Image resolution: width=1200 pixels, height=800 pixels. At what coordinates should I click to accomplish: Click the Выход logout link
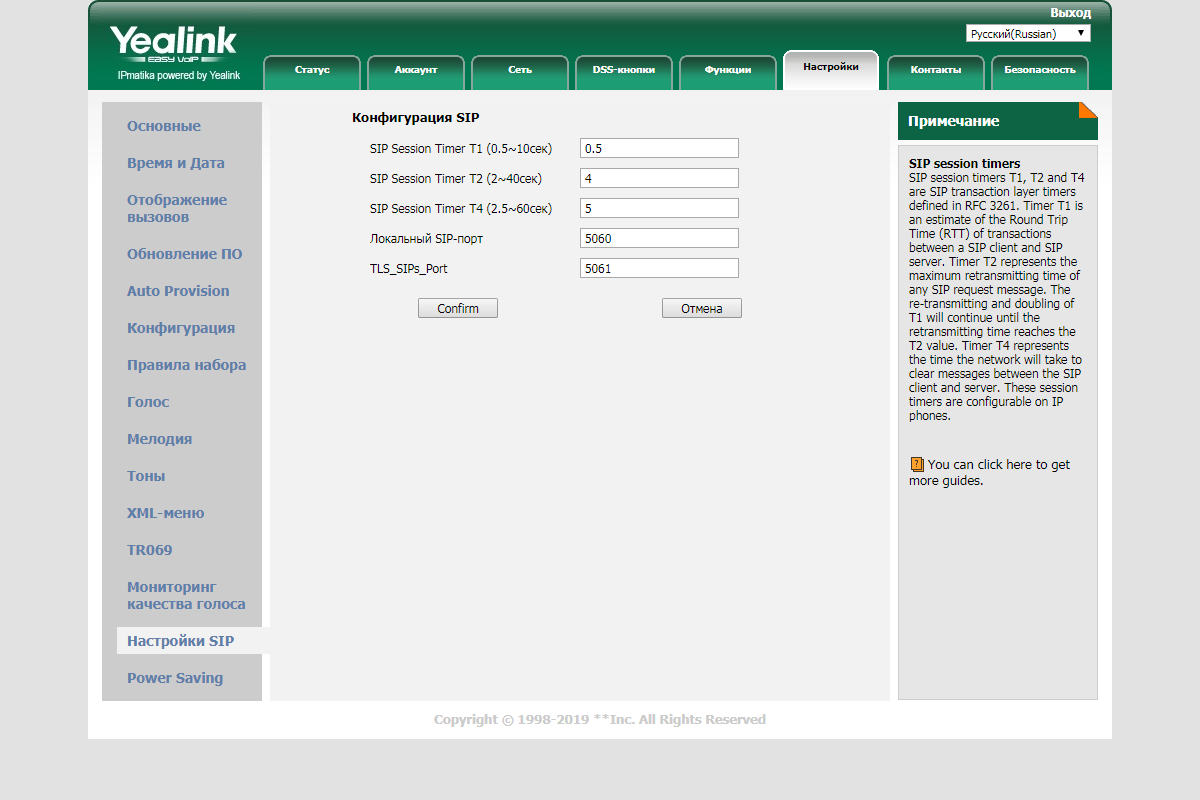click(1070, 12)
